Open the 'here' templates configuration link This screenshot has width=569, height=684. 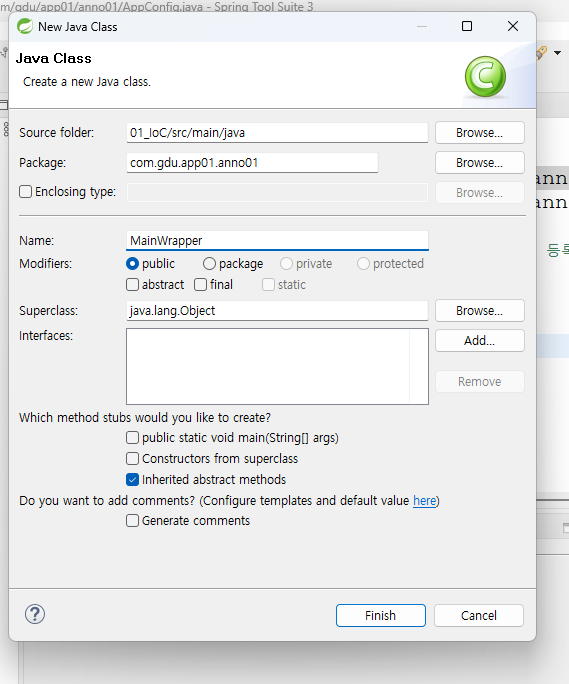425,500
